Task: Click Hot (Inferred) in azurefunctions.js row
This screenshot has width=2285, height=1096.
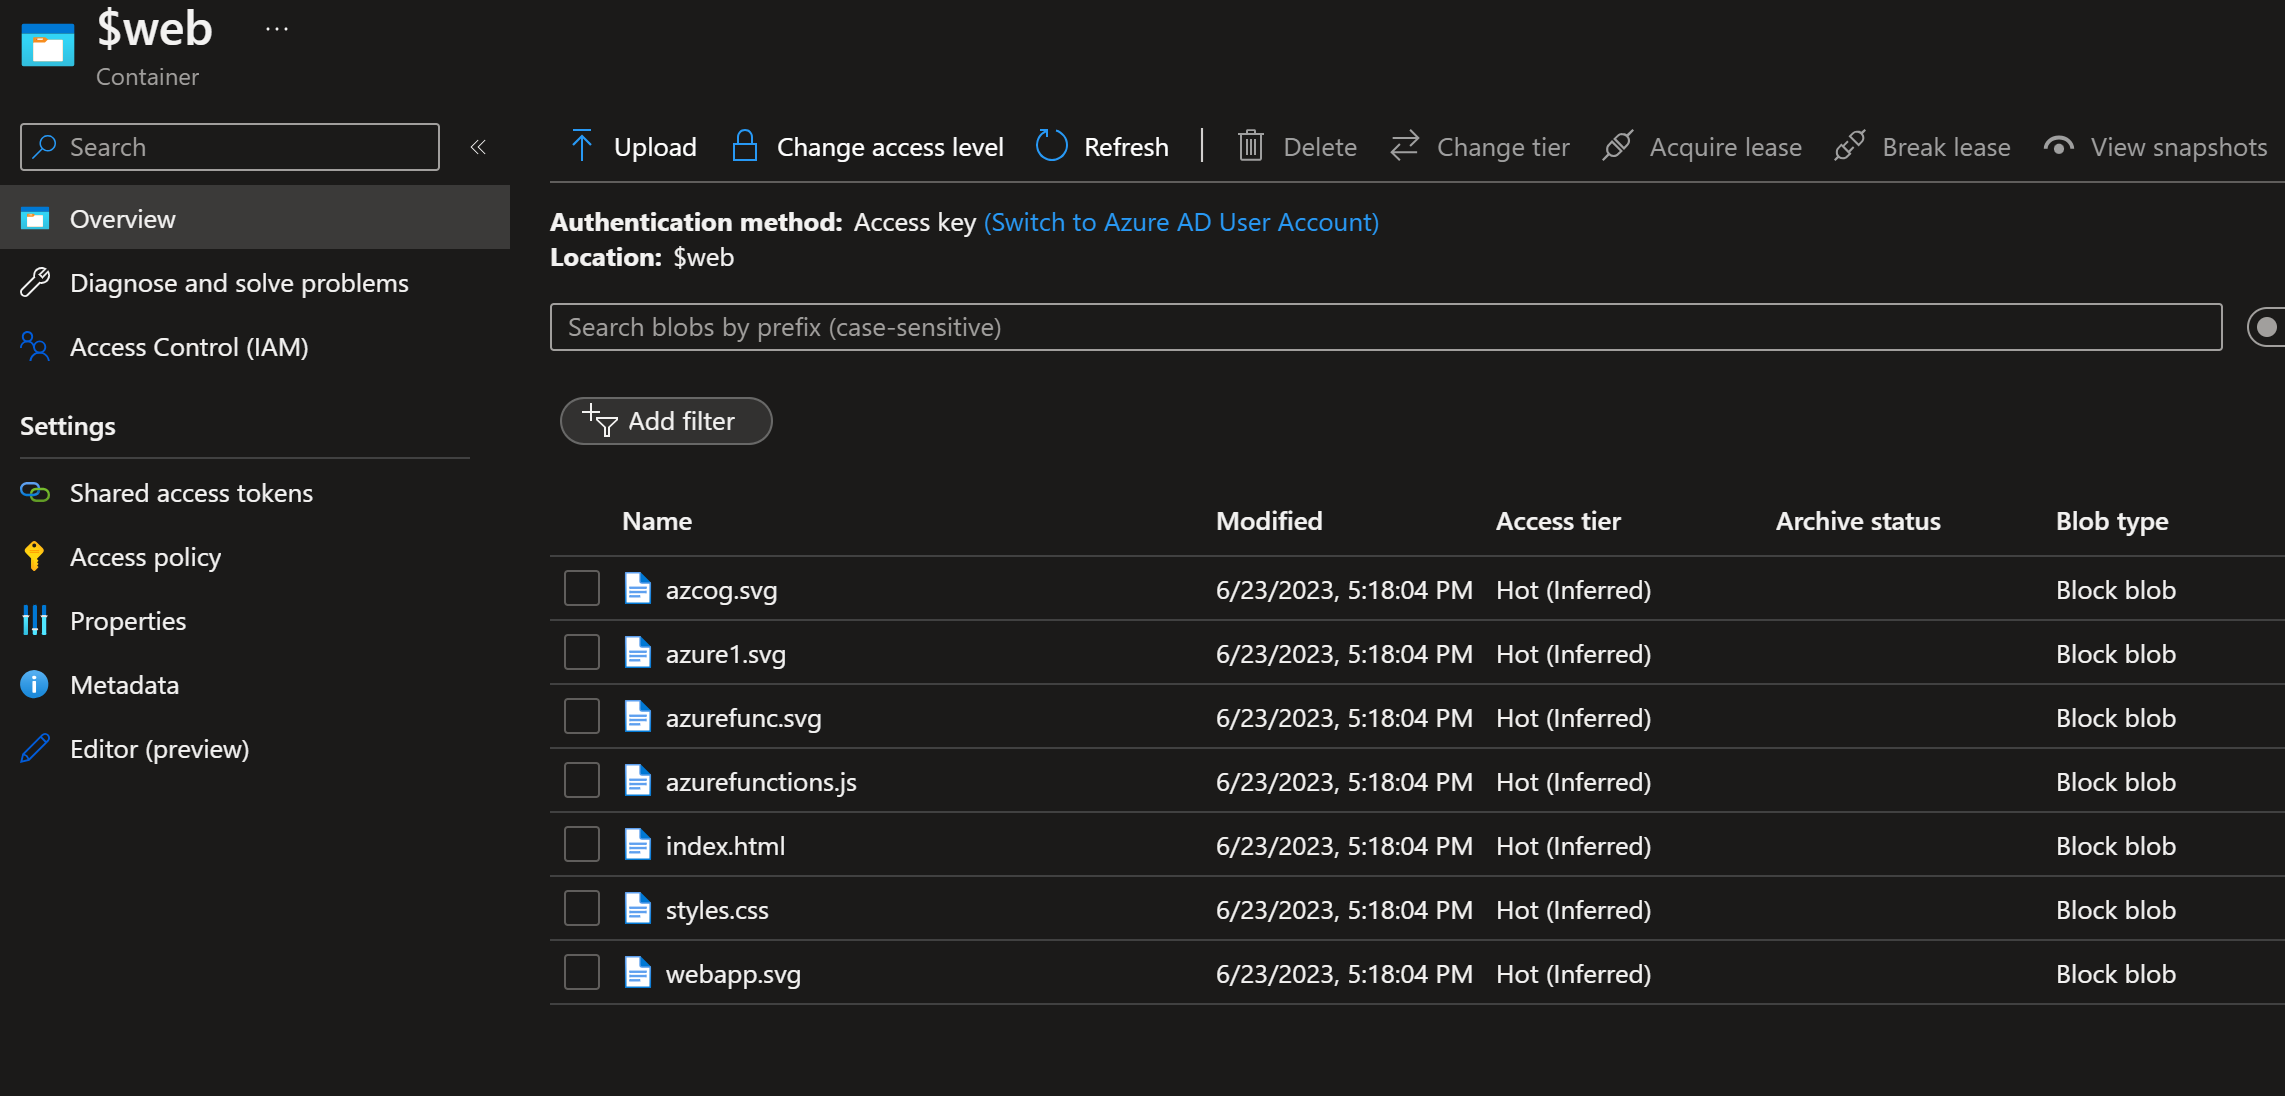Action: pyautogui.click(x=1573, y=782)
